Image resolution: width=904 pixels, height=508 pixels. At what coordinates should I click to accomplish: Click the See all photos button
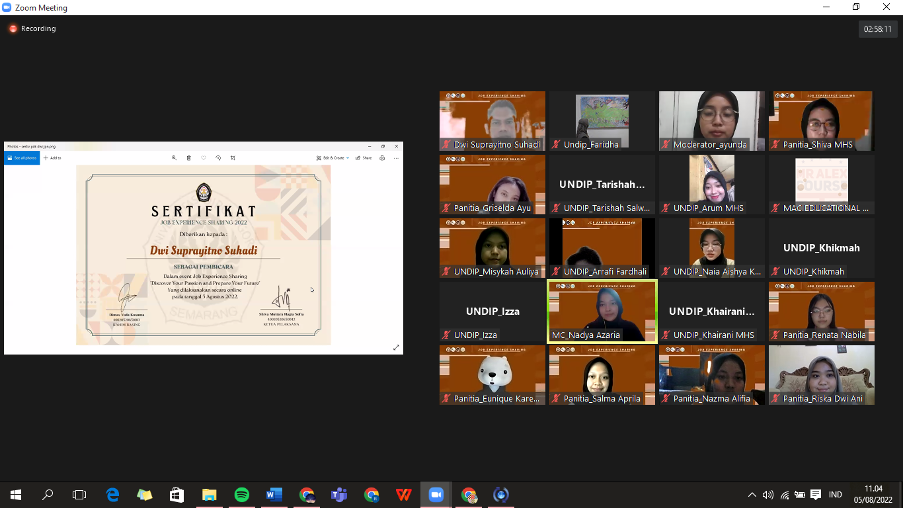point(22,158)
